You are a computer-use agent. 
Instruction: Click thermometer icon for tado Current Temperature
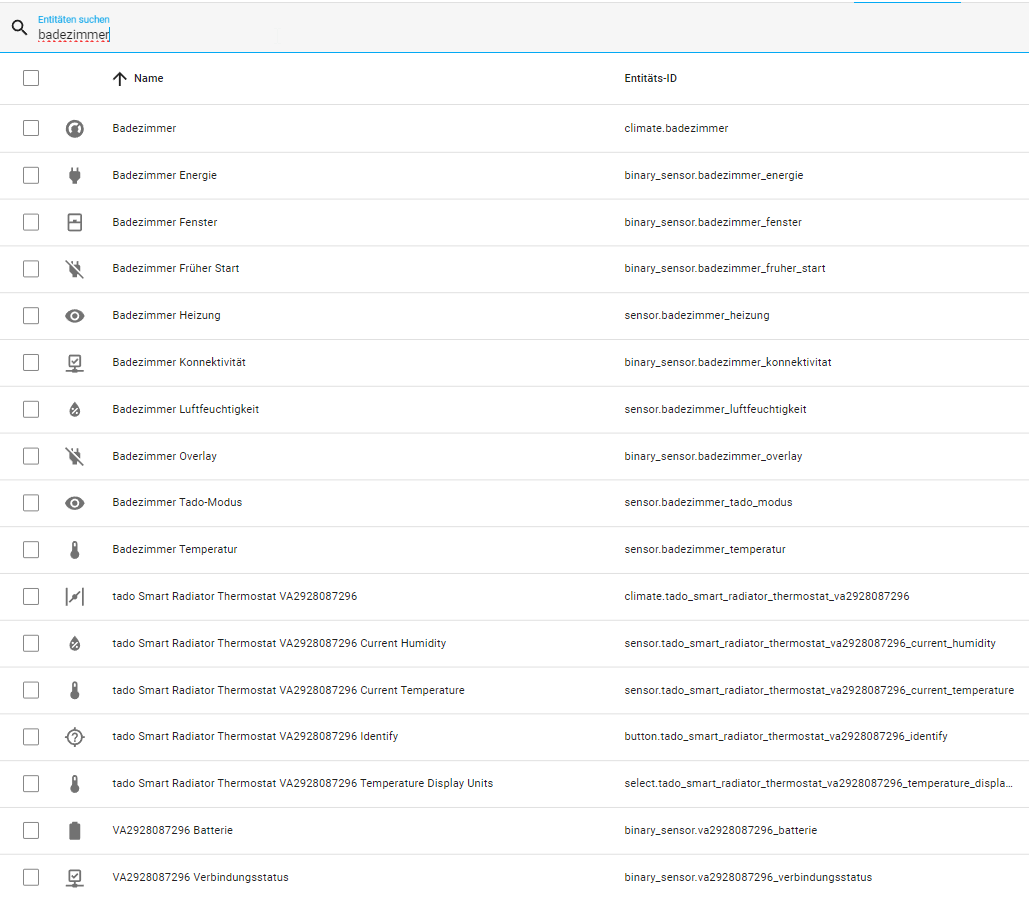[x=75, y=690]
